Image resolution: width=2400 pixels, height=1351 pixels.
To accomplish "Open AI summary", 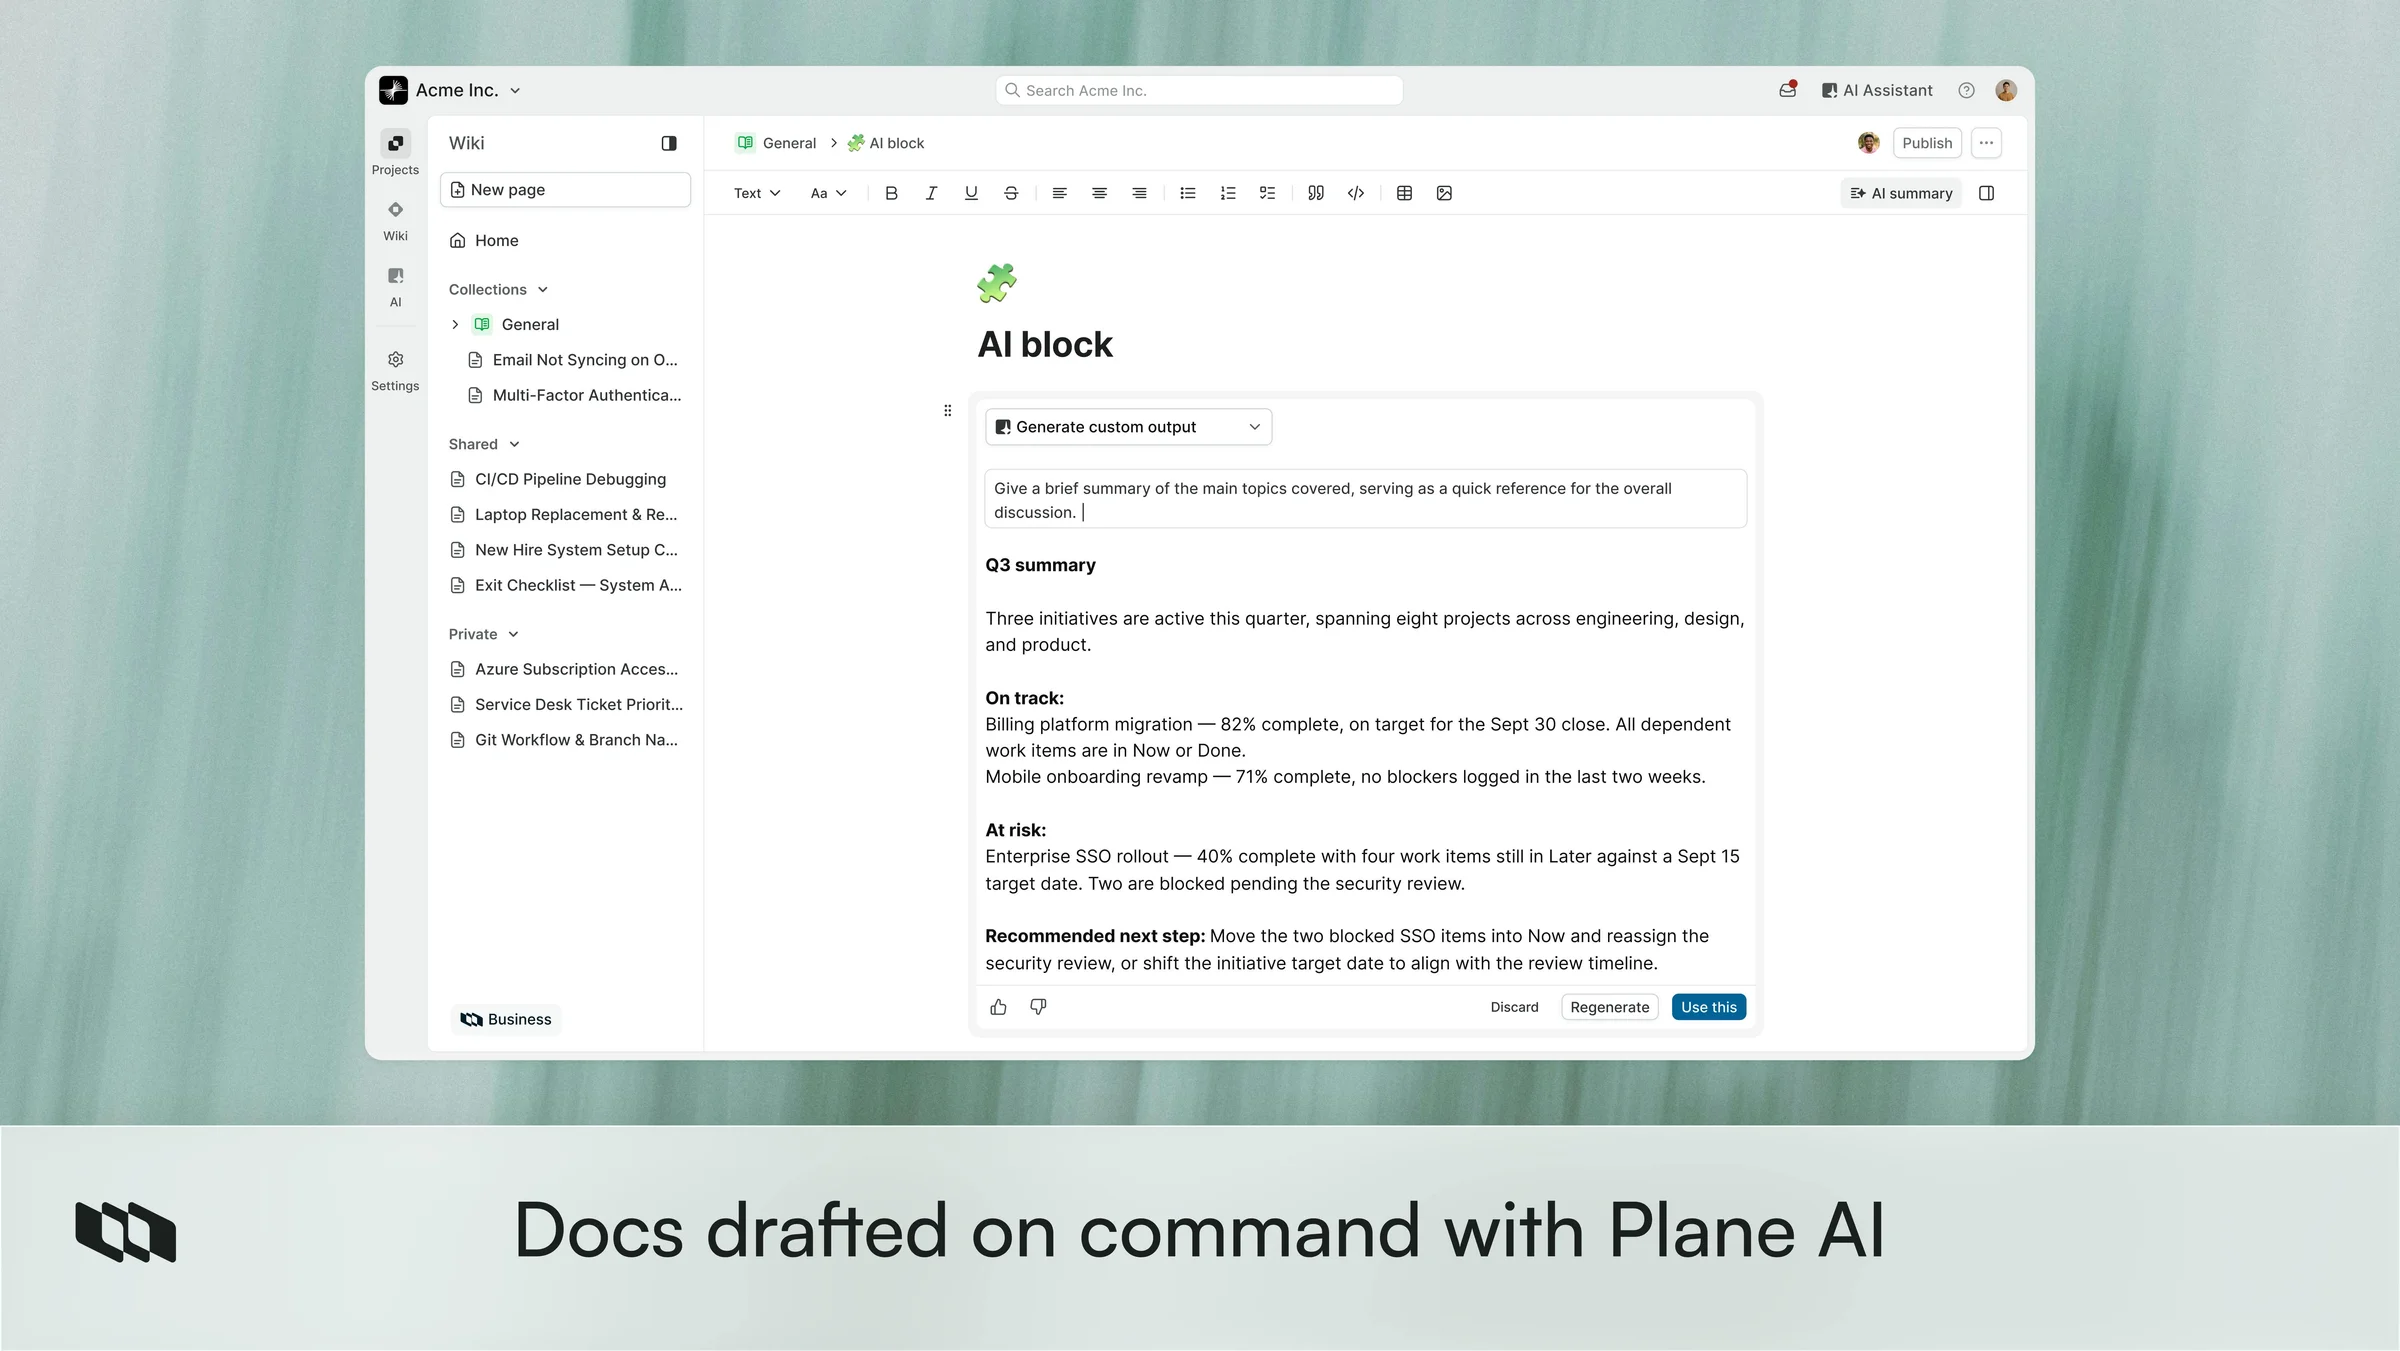I will tap(1901, 193).
